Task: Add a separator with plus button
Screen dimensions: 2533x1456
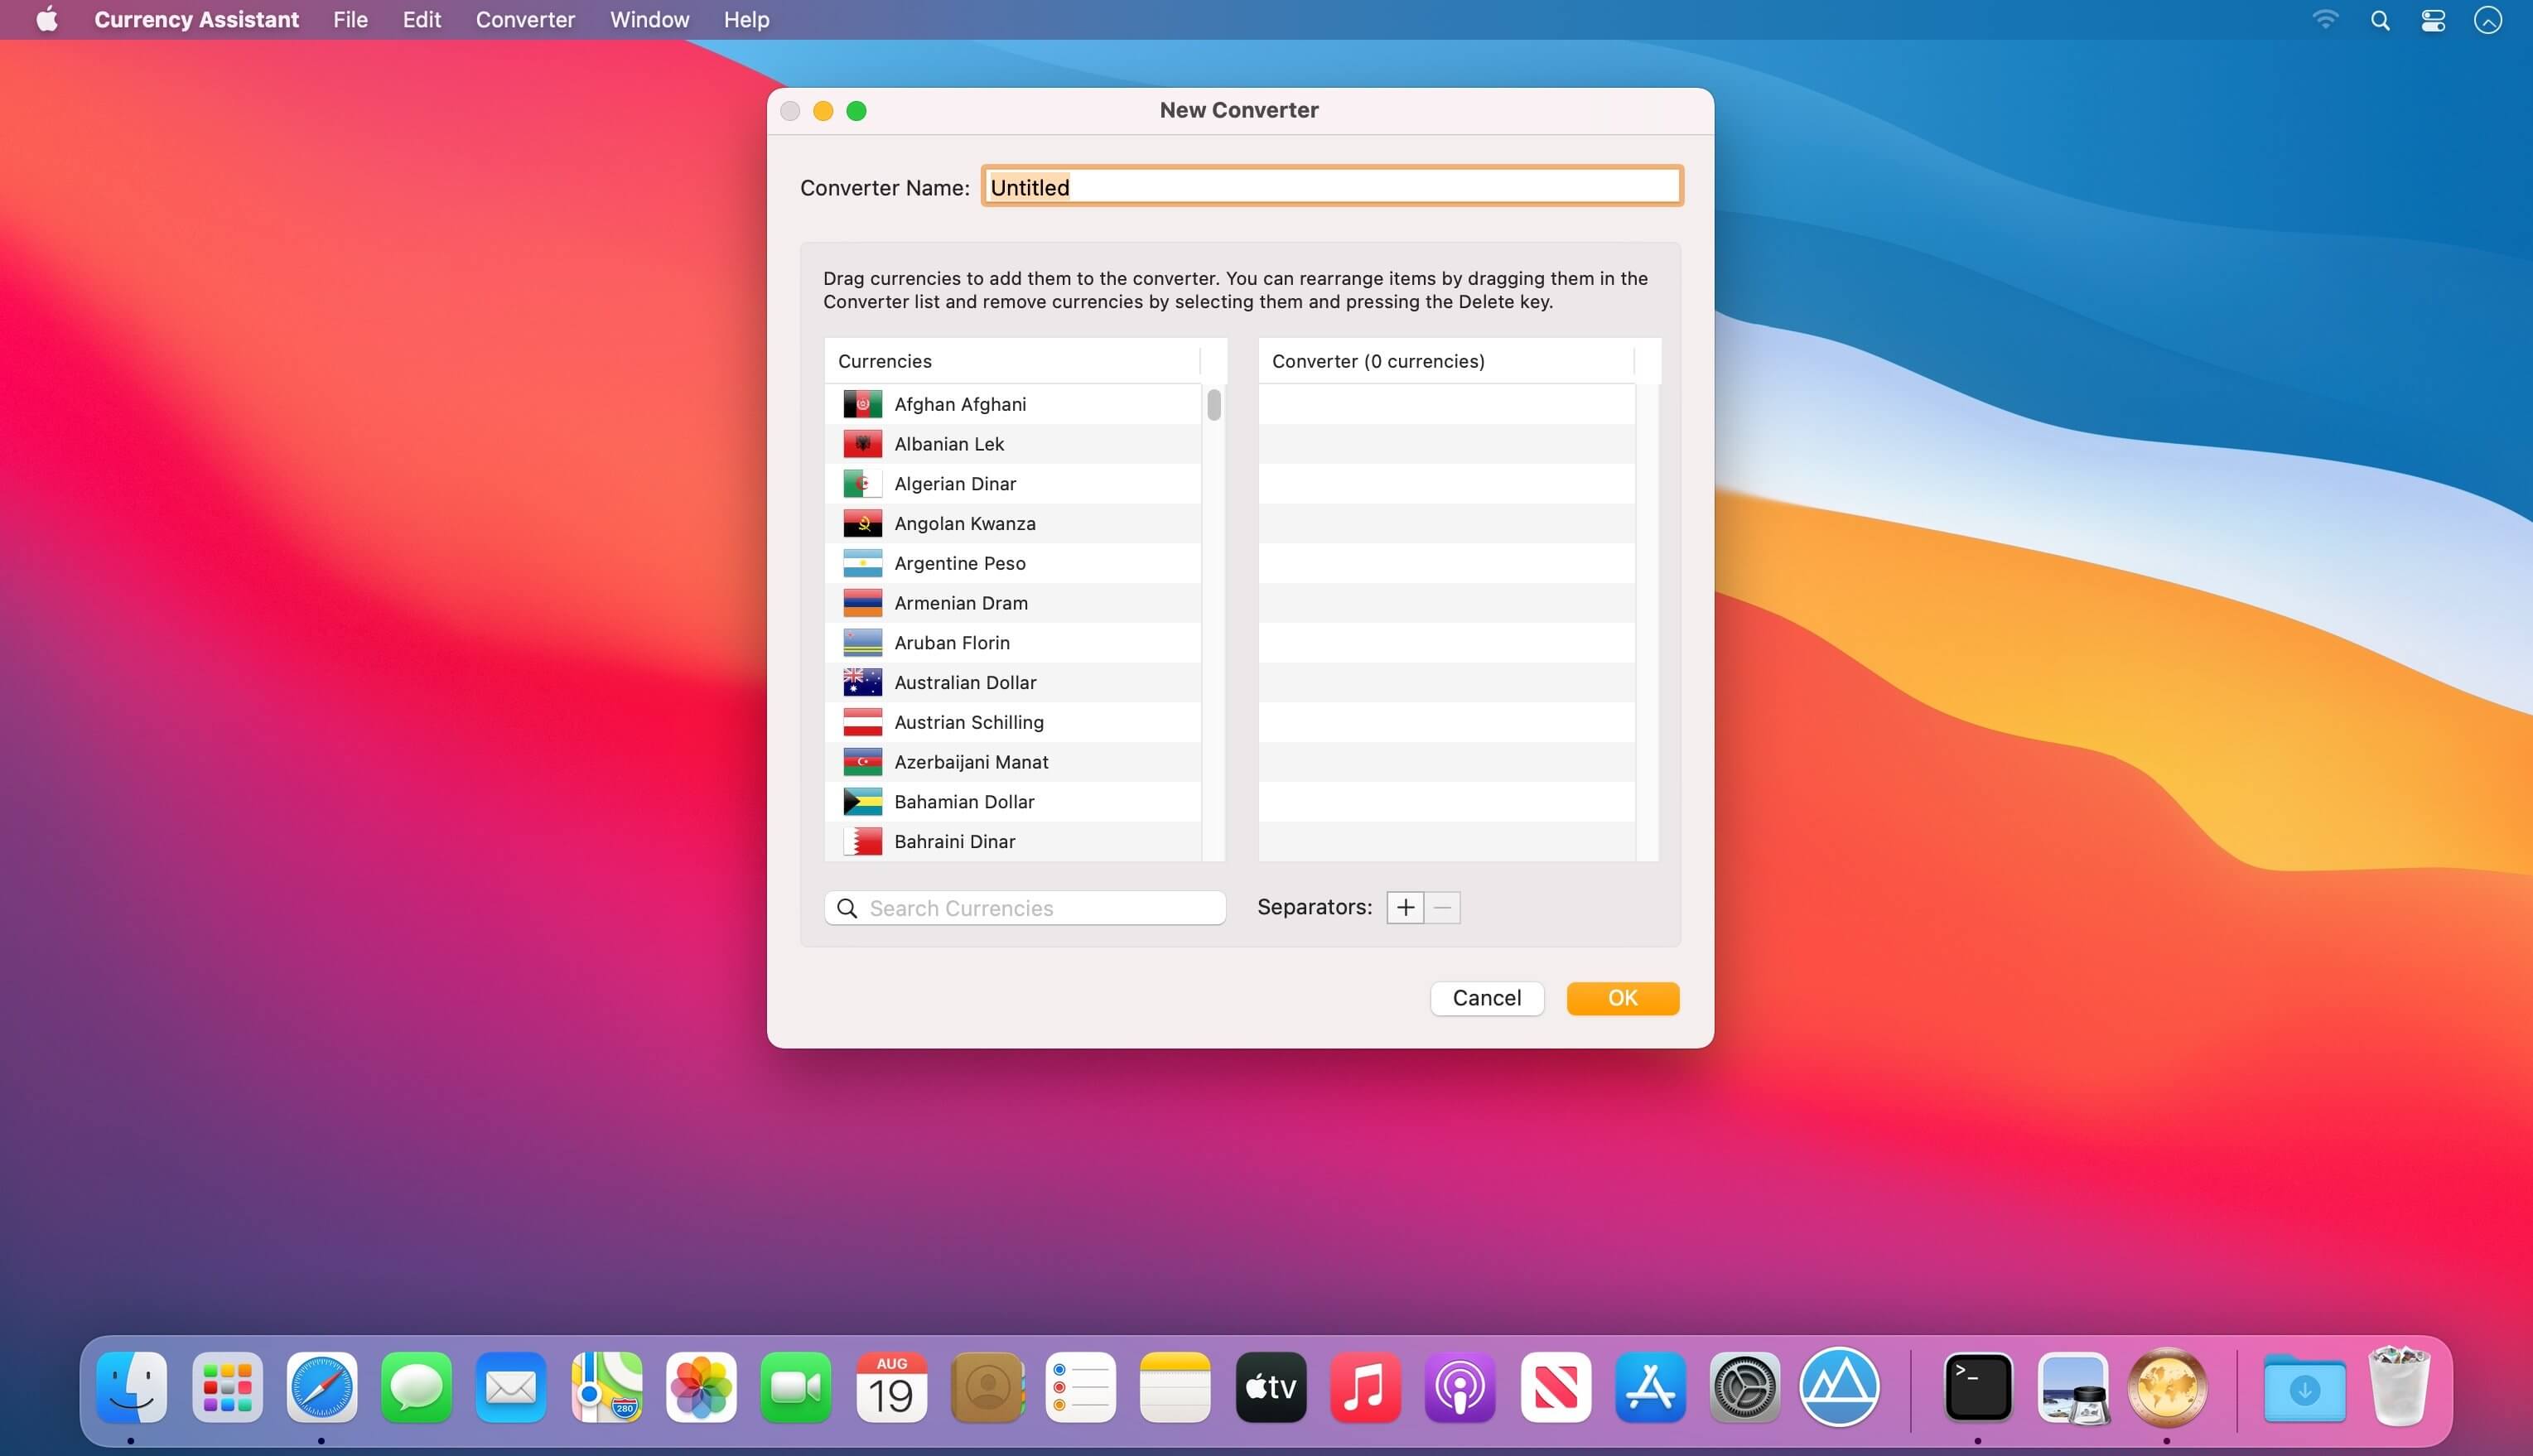Action: coord(1405,907)
